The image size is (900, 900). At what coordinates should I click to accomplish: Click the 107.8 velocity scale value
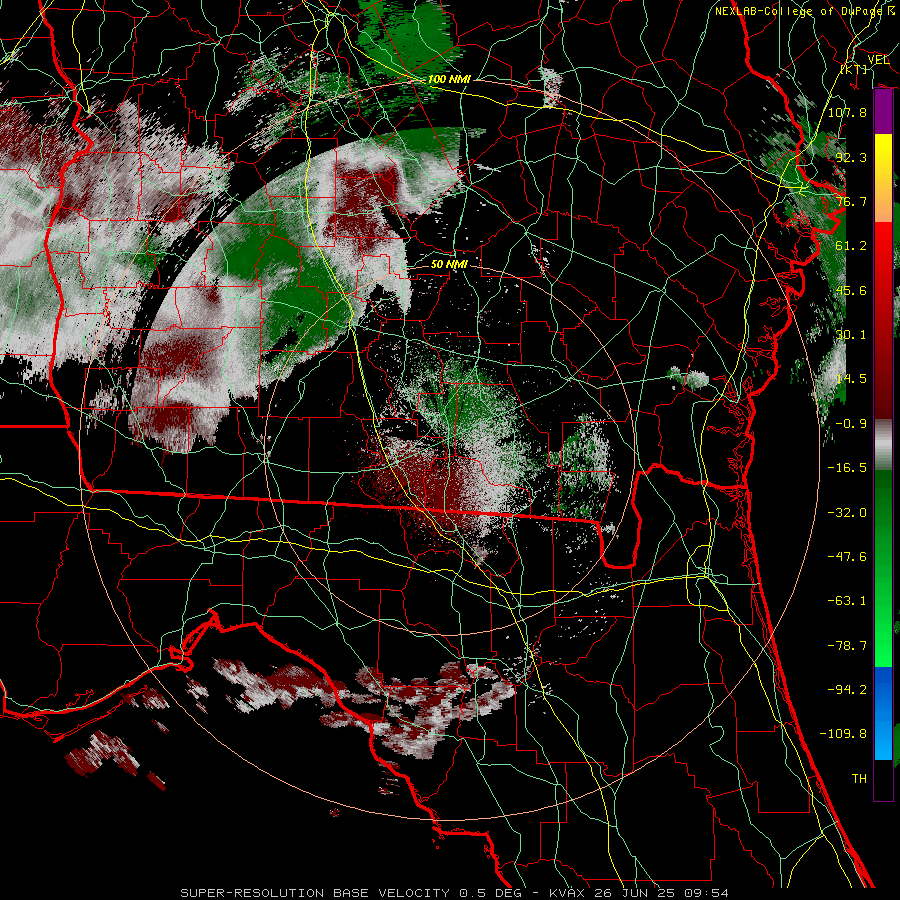coord(847,112)
